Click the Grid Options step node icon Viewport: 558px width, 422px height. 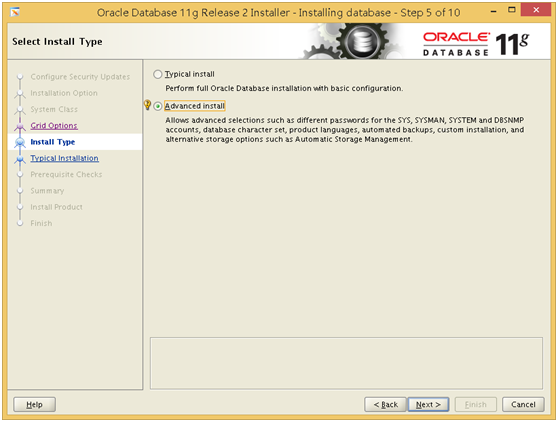[20, 126]
